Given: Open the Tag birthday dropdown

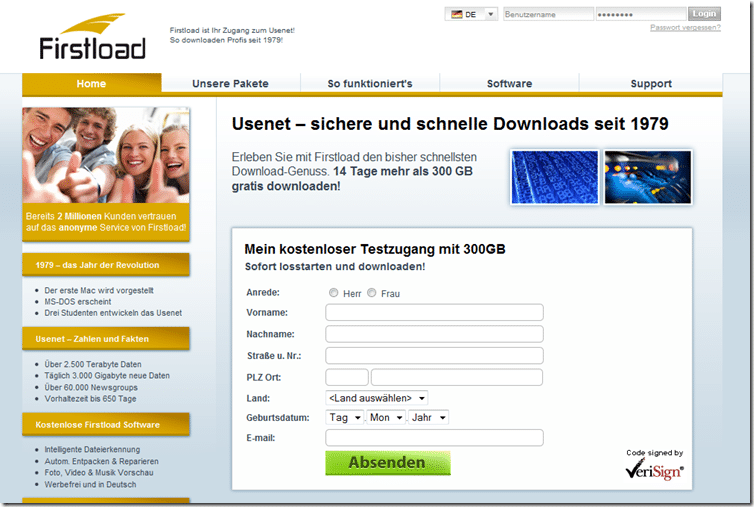Looking at the screenshot, I should click(345, 418).
